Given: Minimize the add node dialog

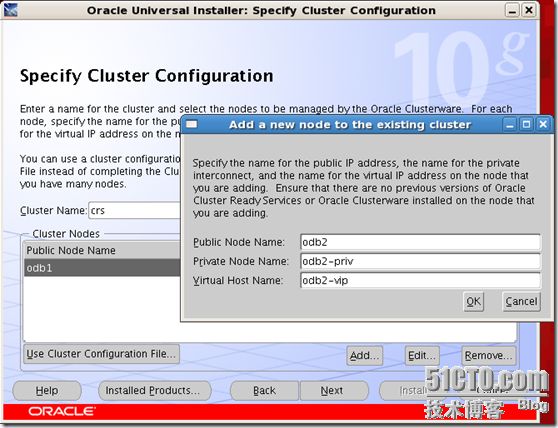Looking at the screenshot, I should click(x=510, y=125).
